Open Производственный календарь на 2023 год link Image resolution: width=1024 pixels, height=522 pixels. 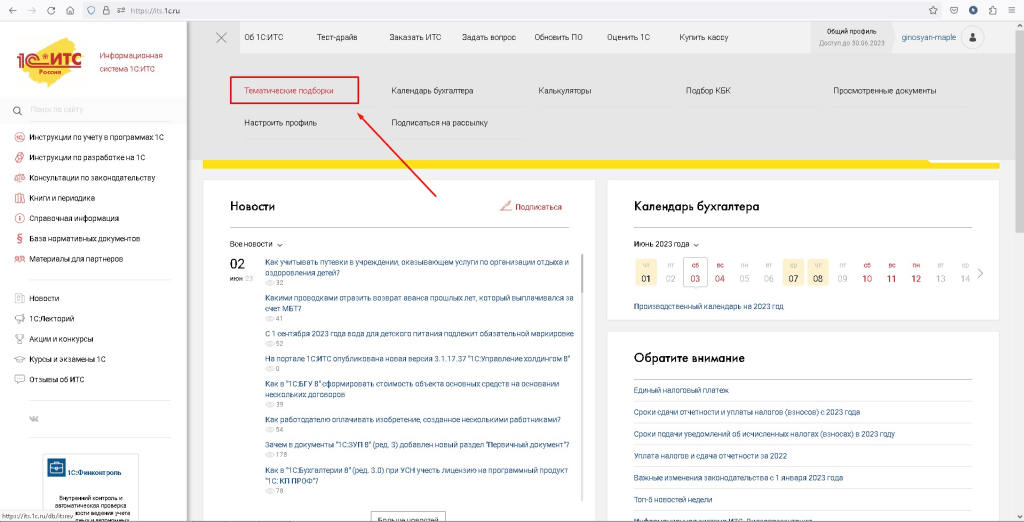(708, 306)
